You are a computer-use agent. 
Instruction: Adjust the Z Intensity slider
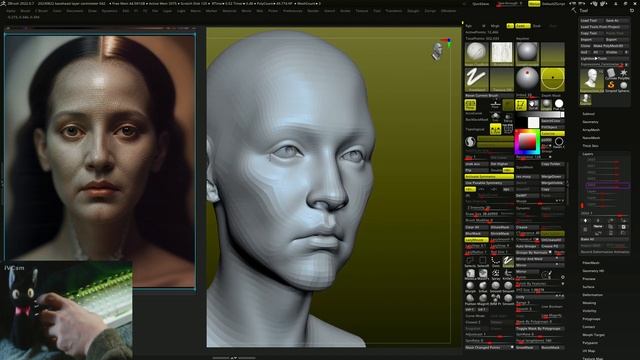pos(489,208)
